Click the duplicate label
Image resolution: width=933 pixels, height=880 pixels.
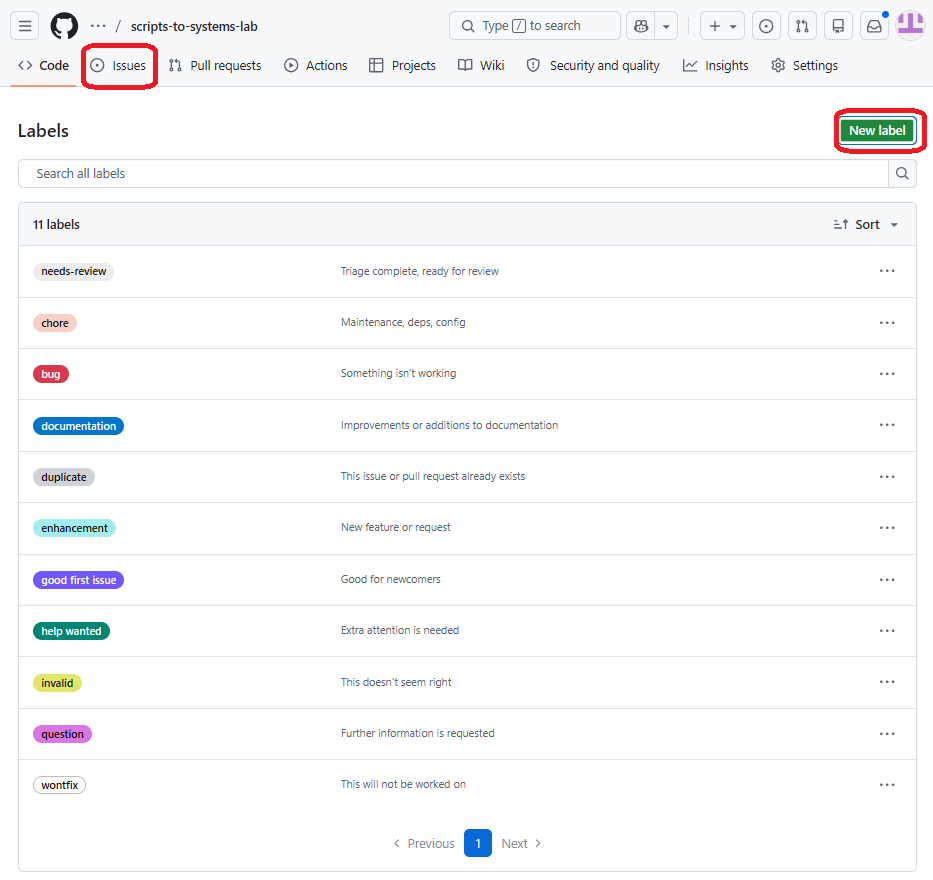point(64,477)
